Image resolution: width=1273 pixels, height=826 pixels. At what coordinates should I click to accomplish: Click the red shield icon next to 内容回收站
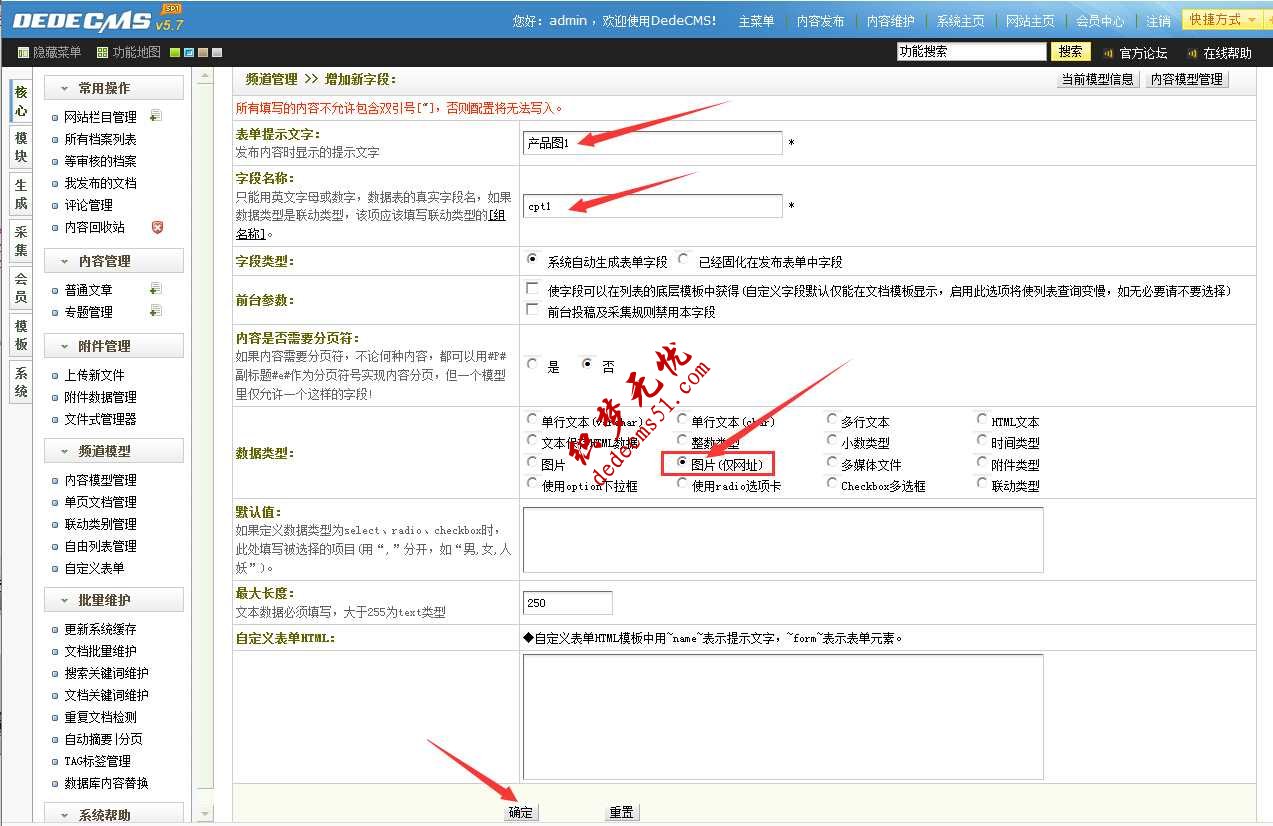(157, 227)
